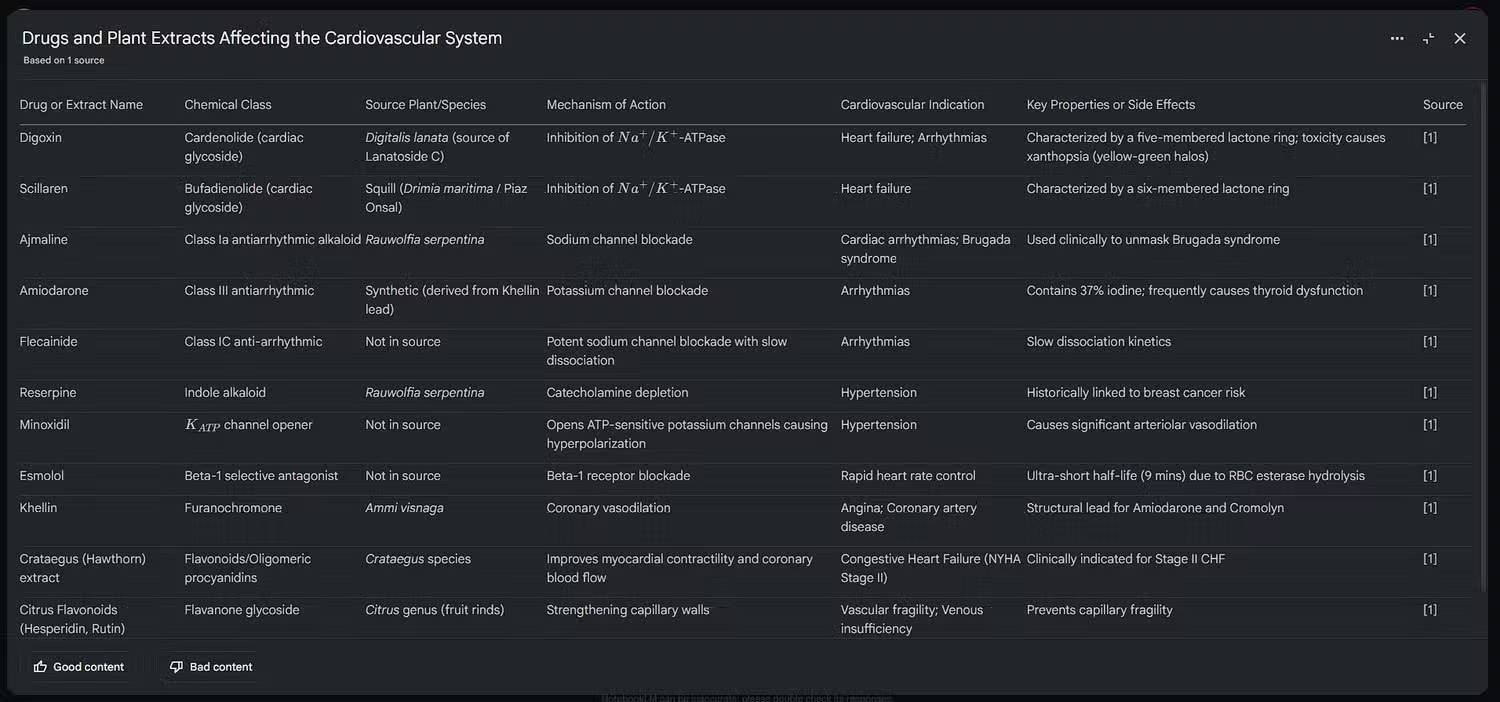Click the Digoxin drug name cell
Image resolution: width=1500 pixels, height=702 pixels.
coord(40,137)
